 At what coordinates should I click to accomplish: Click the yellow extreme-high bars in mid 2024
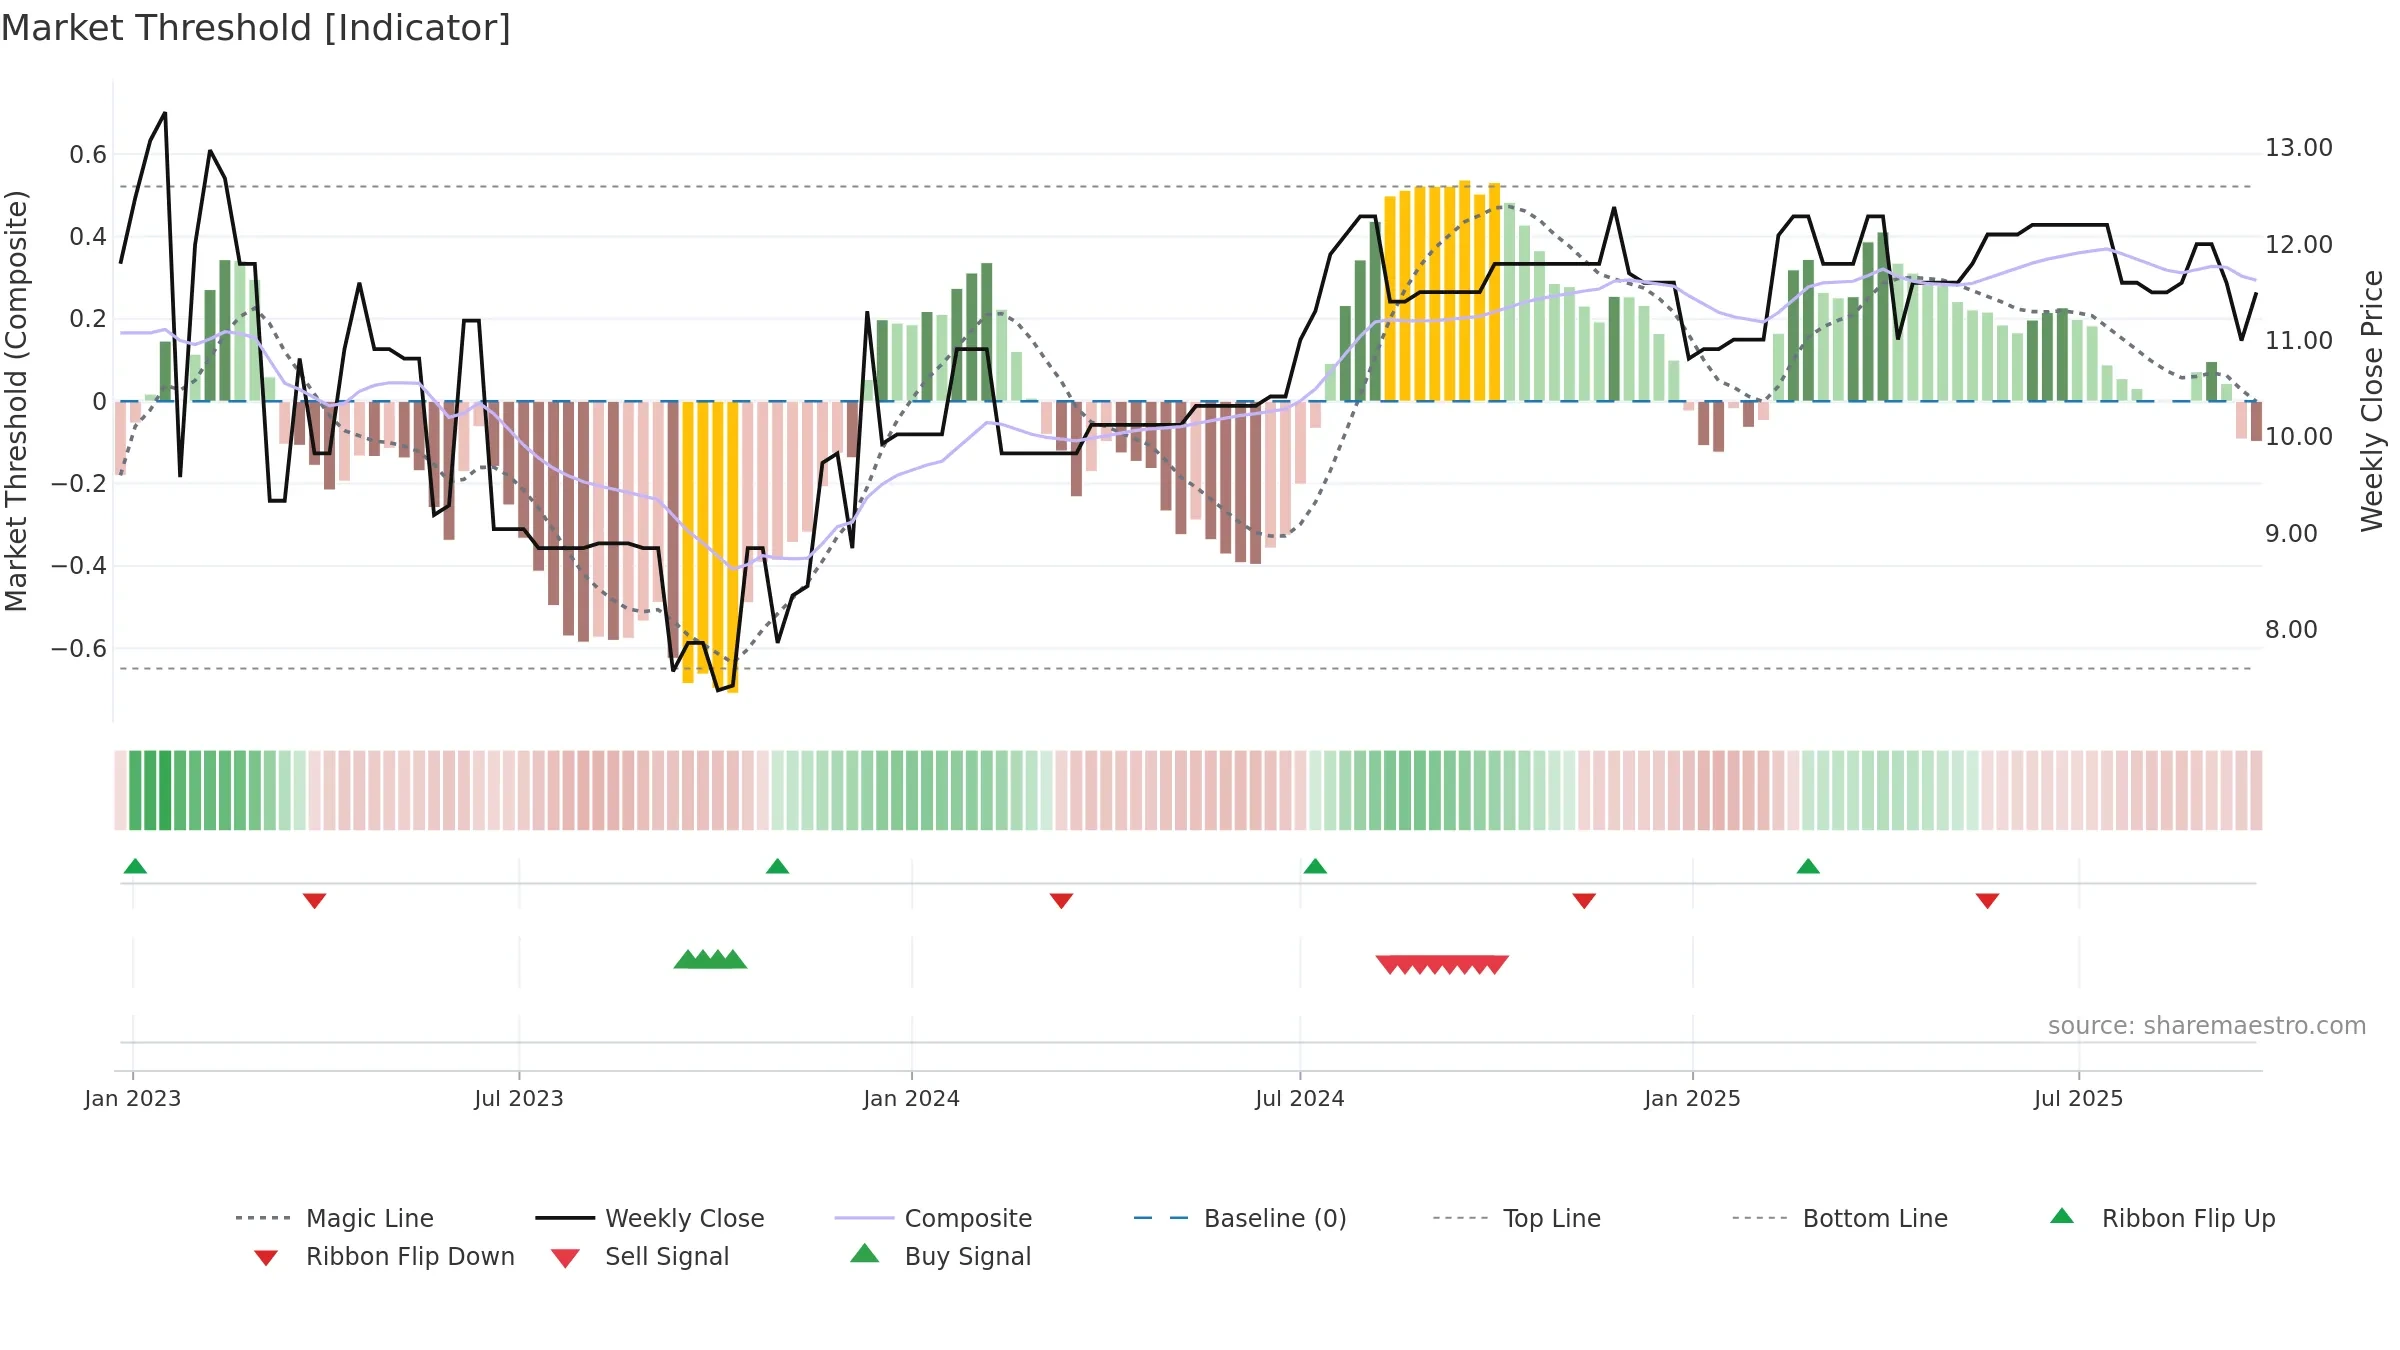[x=1442, y=291]
